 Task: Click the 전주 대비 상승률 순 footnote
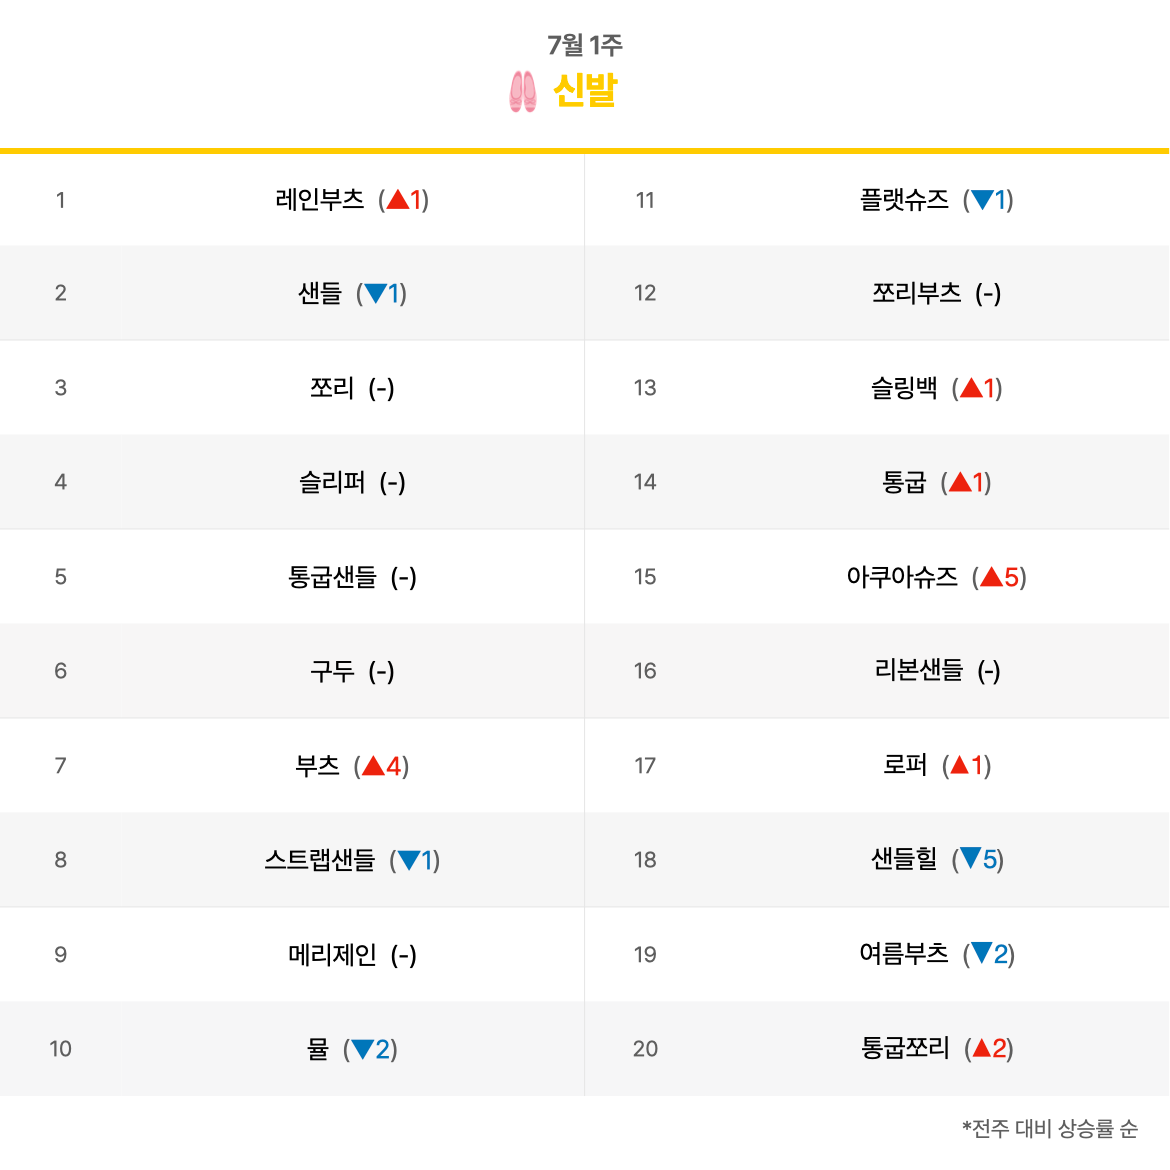click(x=1050, y=1128)
